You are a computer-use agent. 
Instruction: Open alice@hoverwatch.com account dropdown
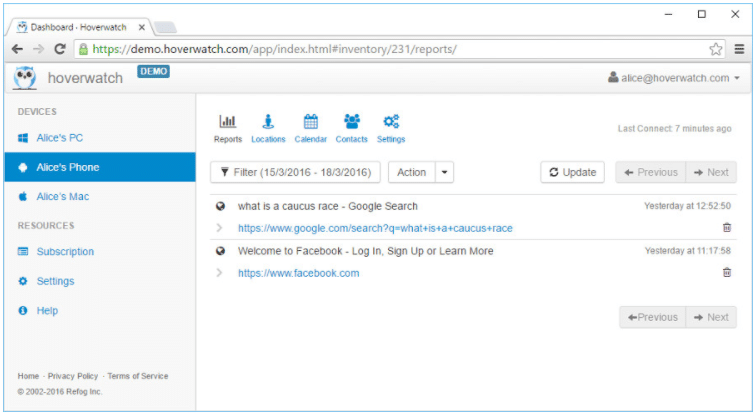pyautogui.click(x=674, y=78)
